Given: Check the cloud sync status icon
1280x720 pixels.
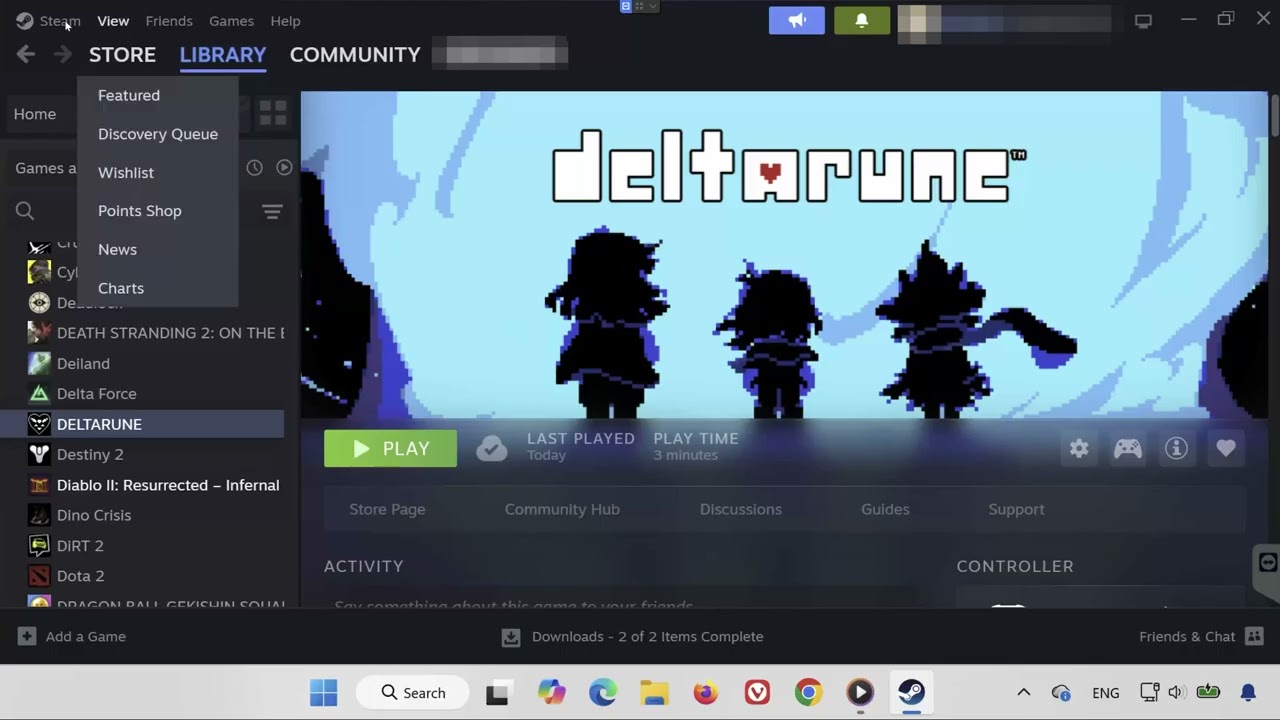Looking at the screenshot, I should [x=491, y=448].
